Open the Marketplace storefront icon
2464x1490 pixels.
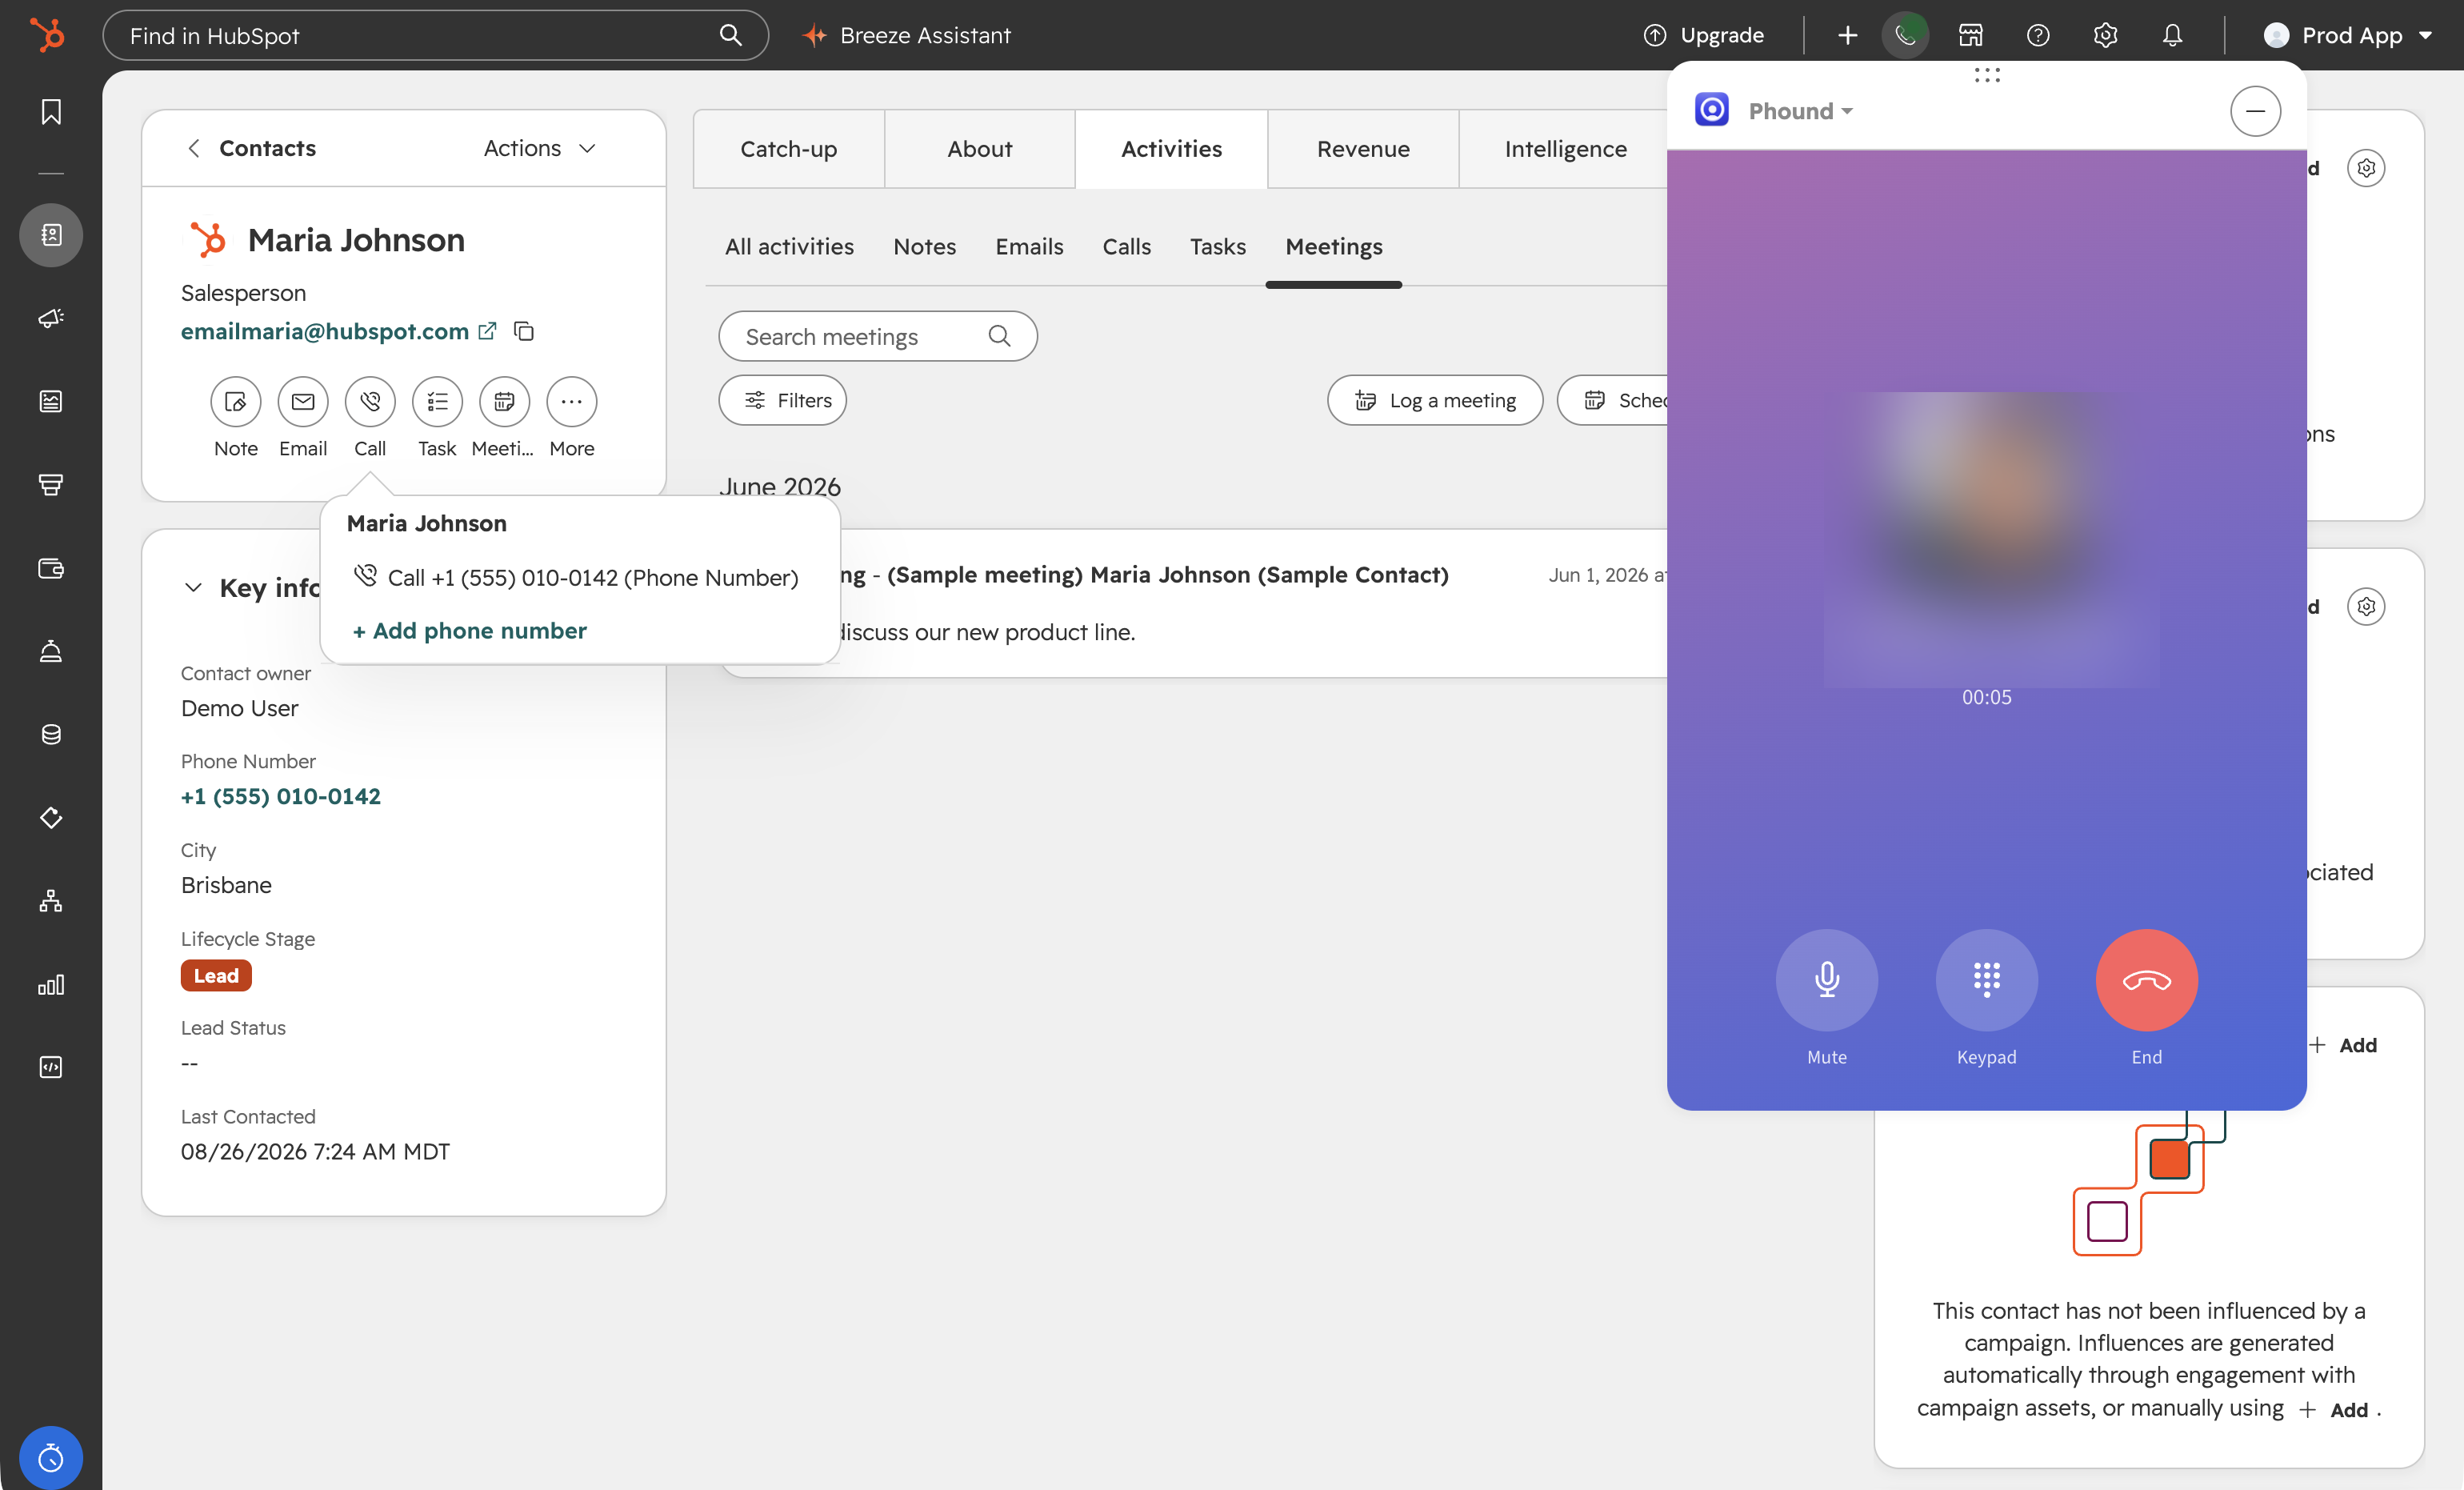coord(1970,35)
